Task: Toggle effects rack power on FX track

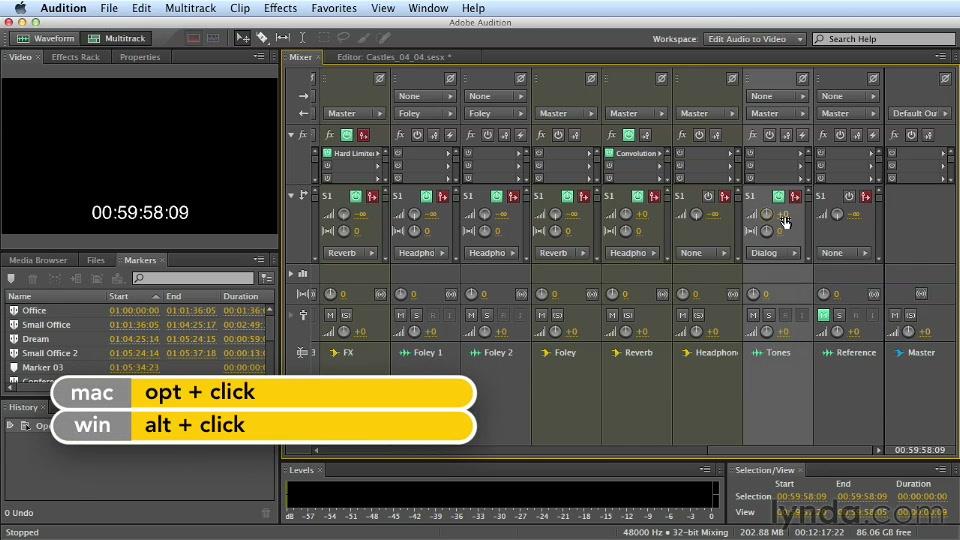Action: click(x=347, y=135)
